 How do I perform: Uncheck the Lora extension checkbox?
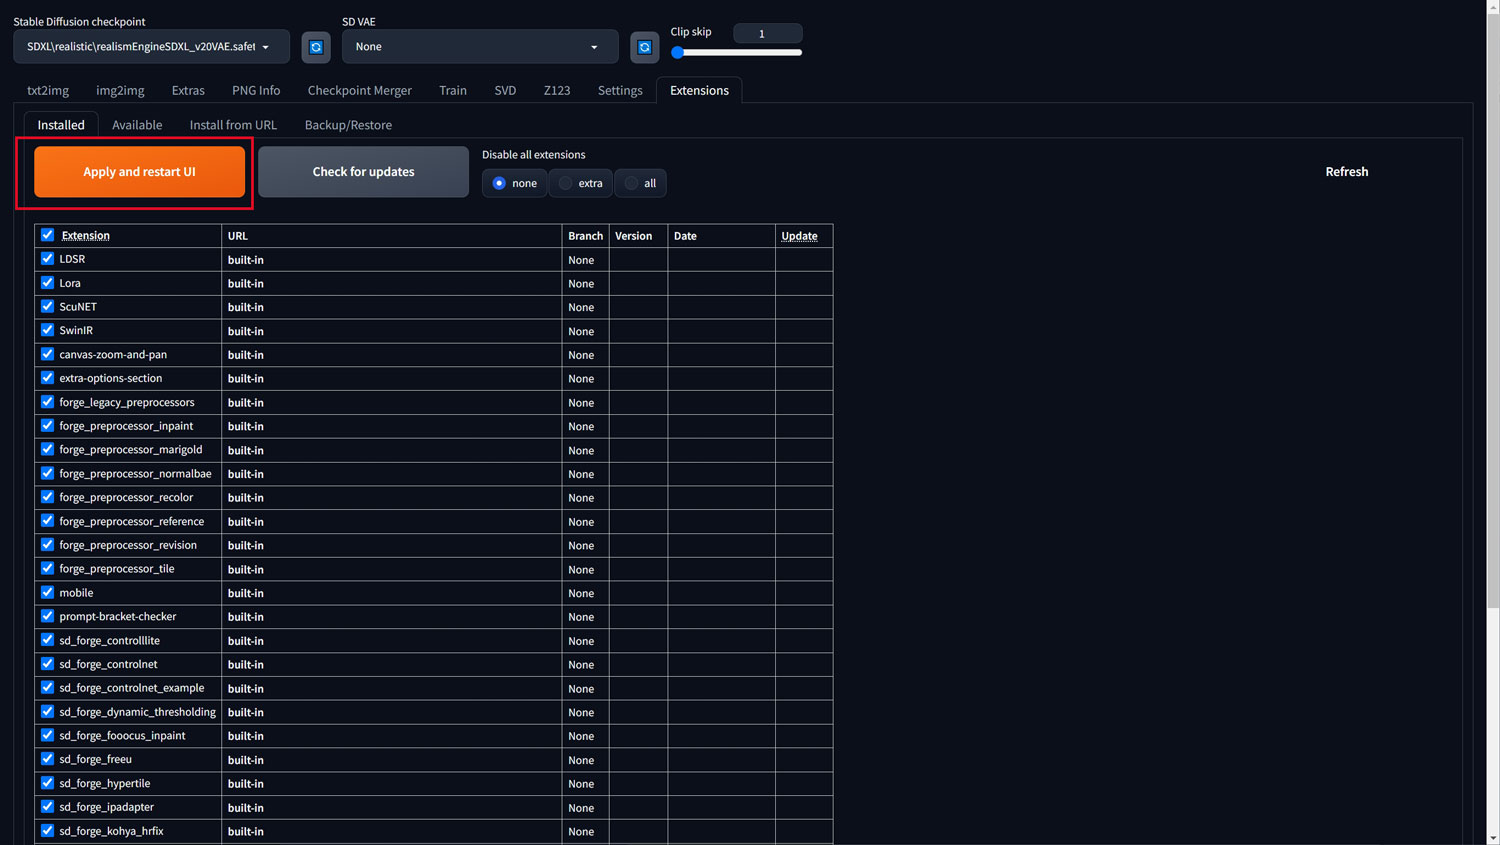click(x=47, y=283)
